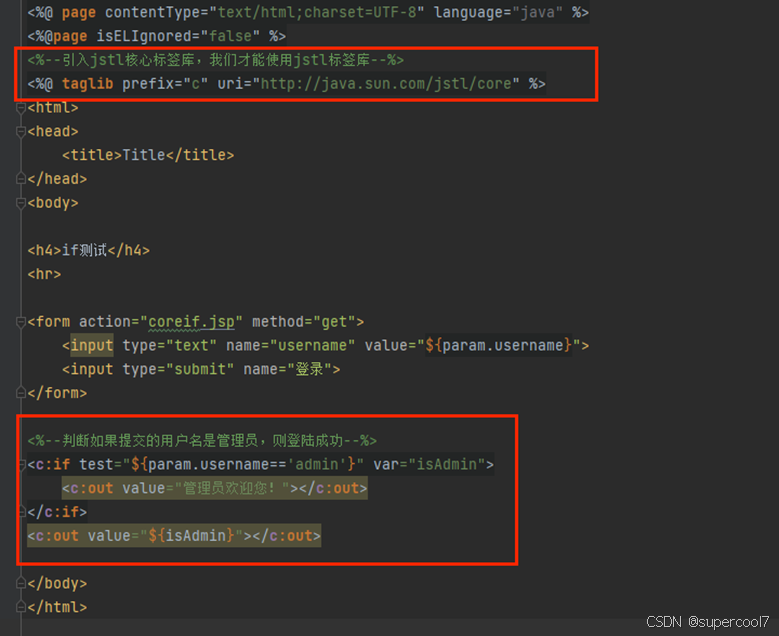Click the comment about admin username check
This screenshot has height=636, width=779.
[x=202, y=441]
